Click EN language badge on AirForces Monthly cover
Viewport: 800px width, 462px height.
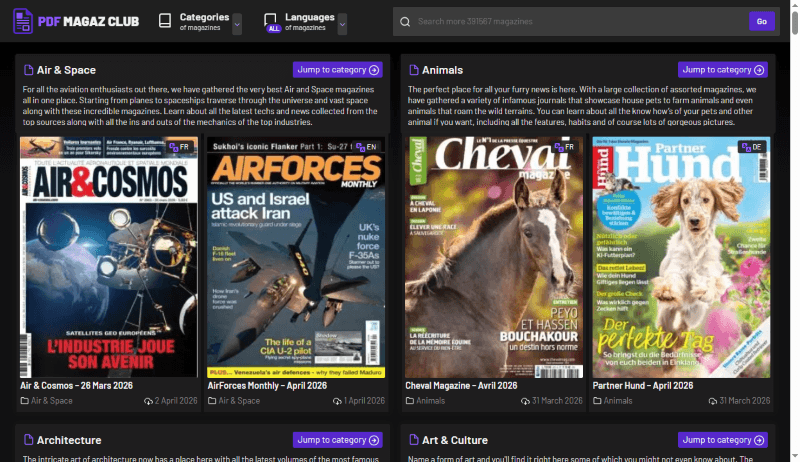(x=367, y=147)
